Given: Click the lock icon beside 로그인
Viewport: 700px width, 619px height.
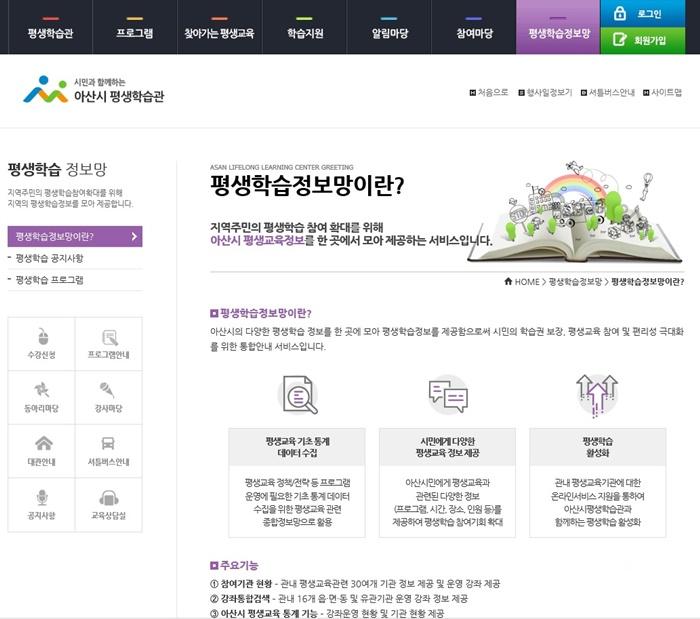Looking at the screenshot, I should (x=620, y=13).
